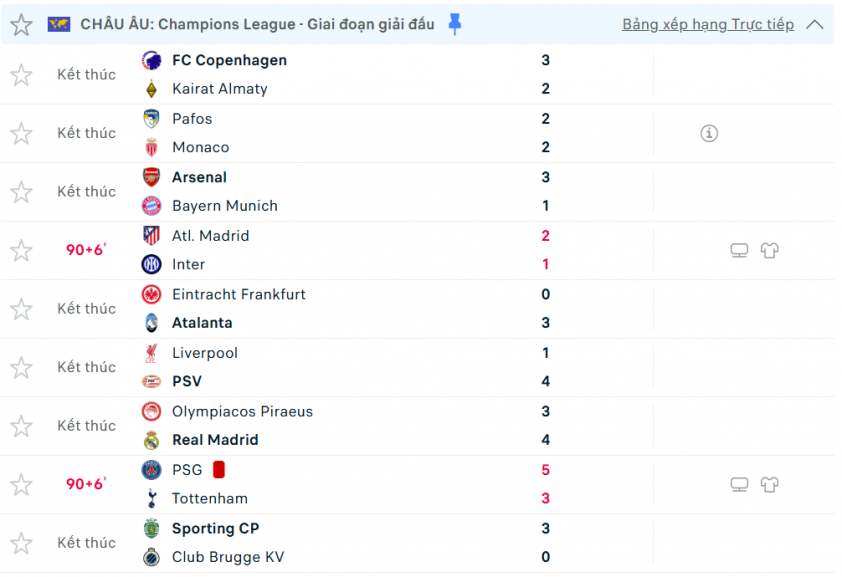Collapse the Champions League section chevron
This screenshot has width=842, height=577.
tap(815, 24)
